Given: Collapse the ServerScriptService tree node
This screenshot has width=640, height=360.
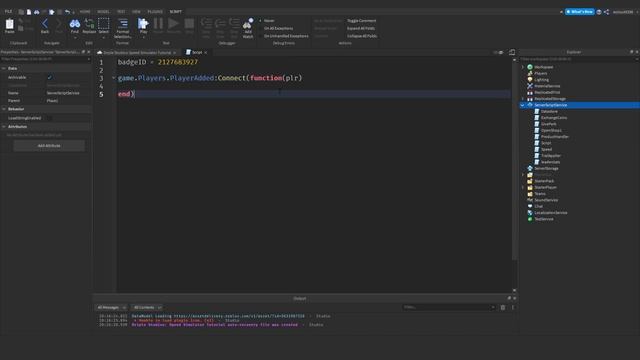Looking at the screenshot, I should pos(522,105).
